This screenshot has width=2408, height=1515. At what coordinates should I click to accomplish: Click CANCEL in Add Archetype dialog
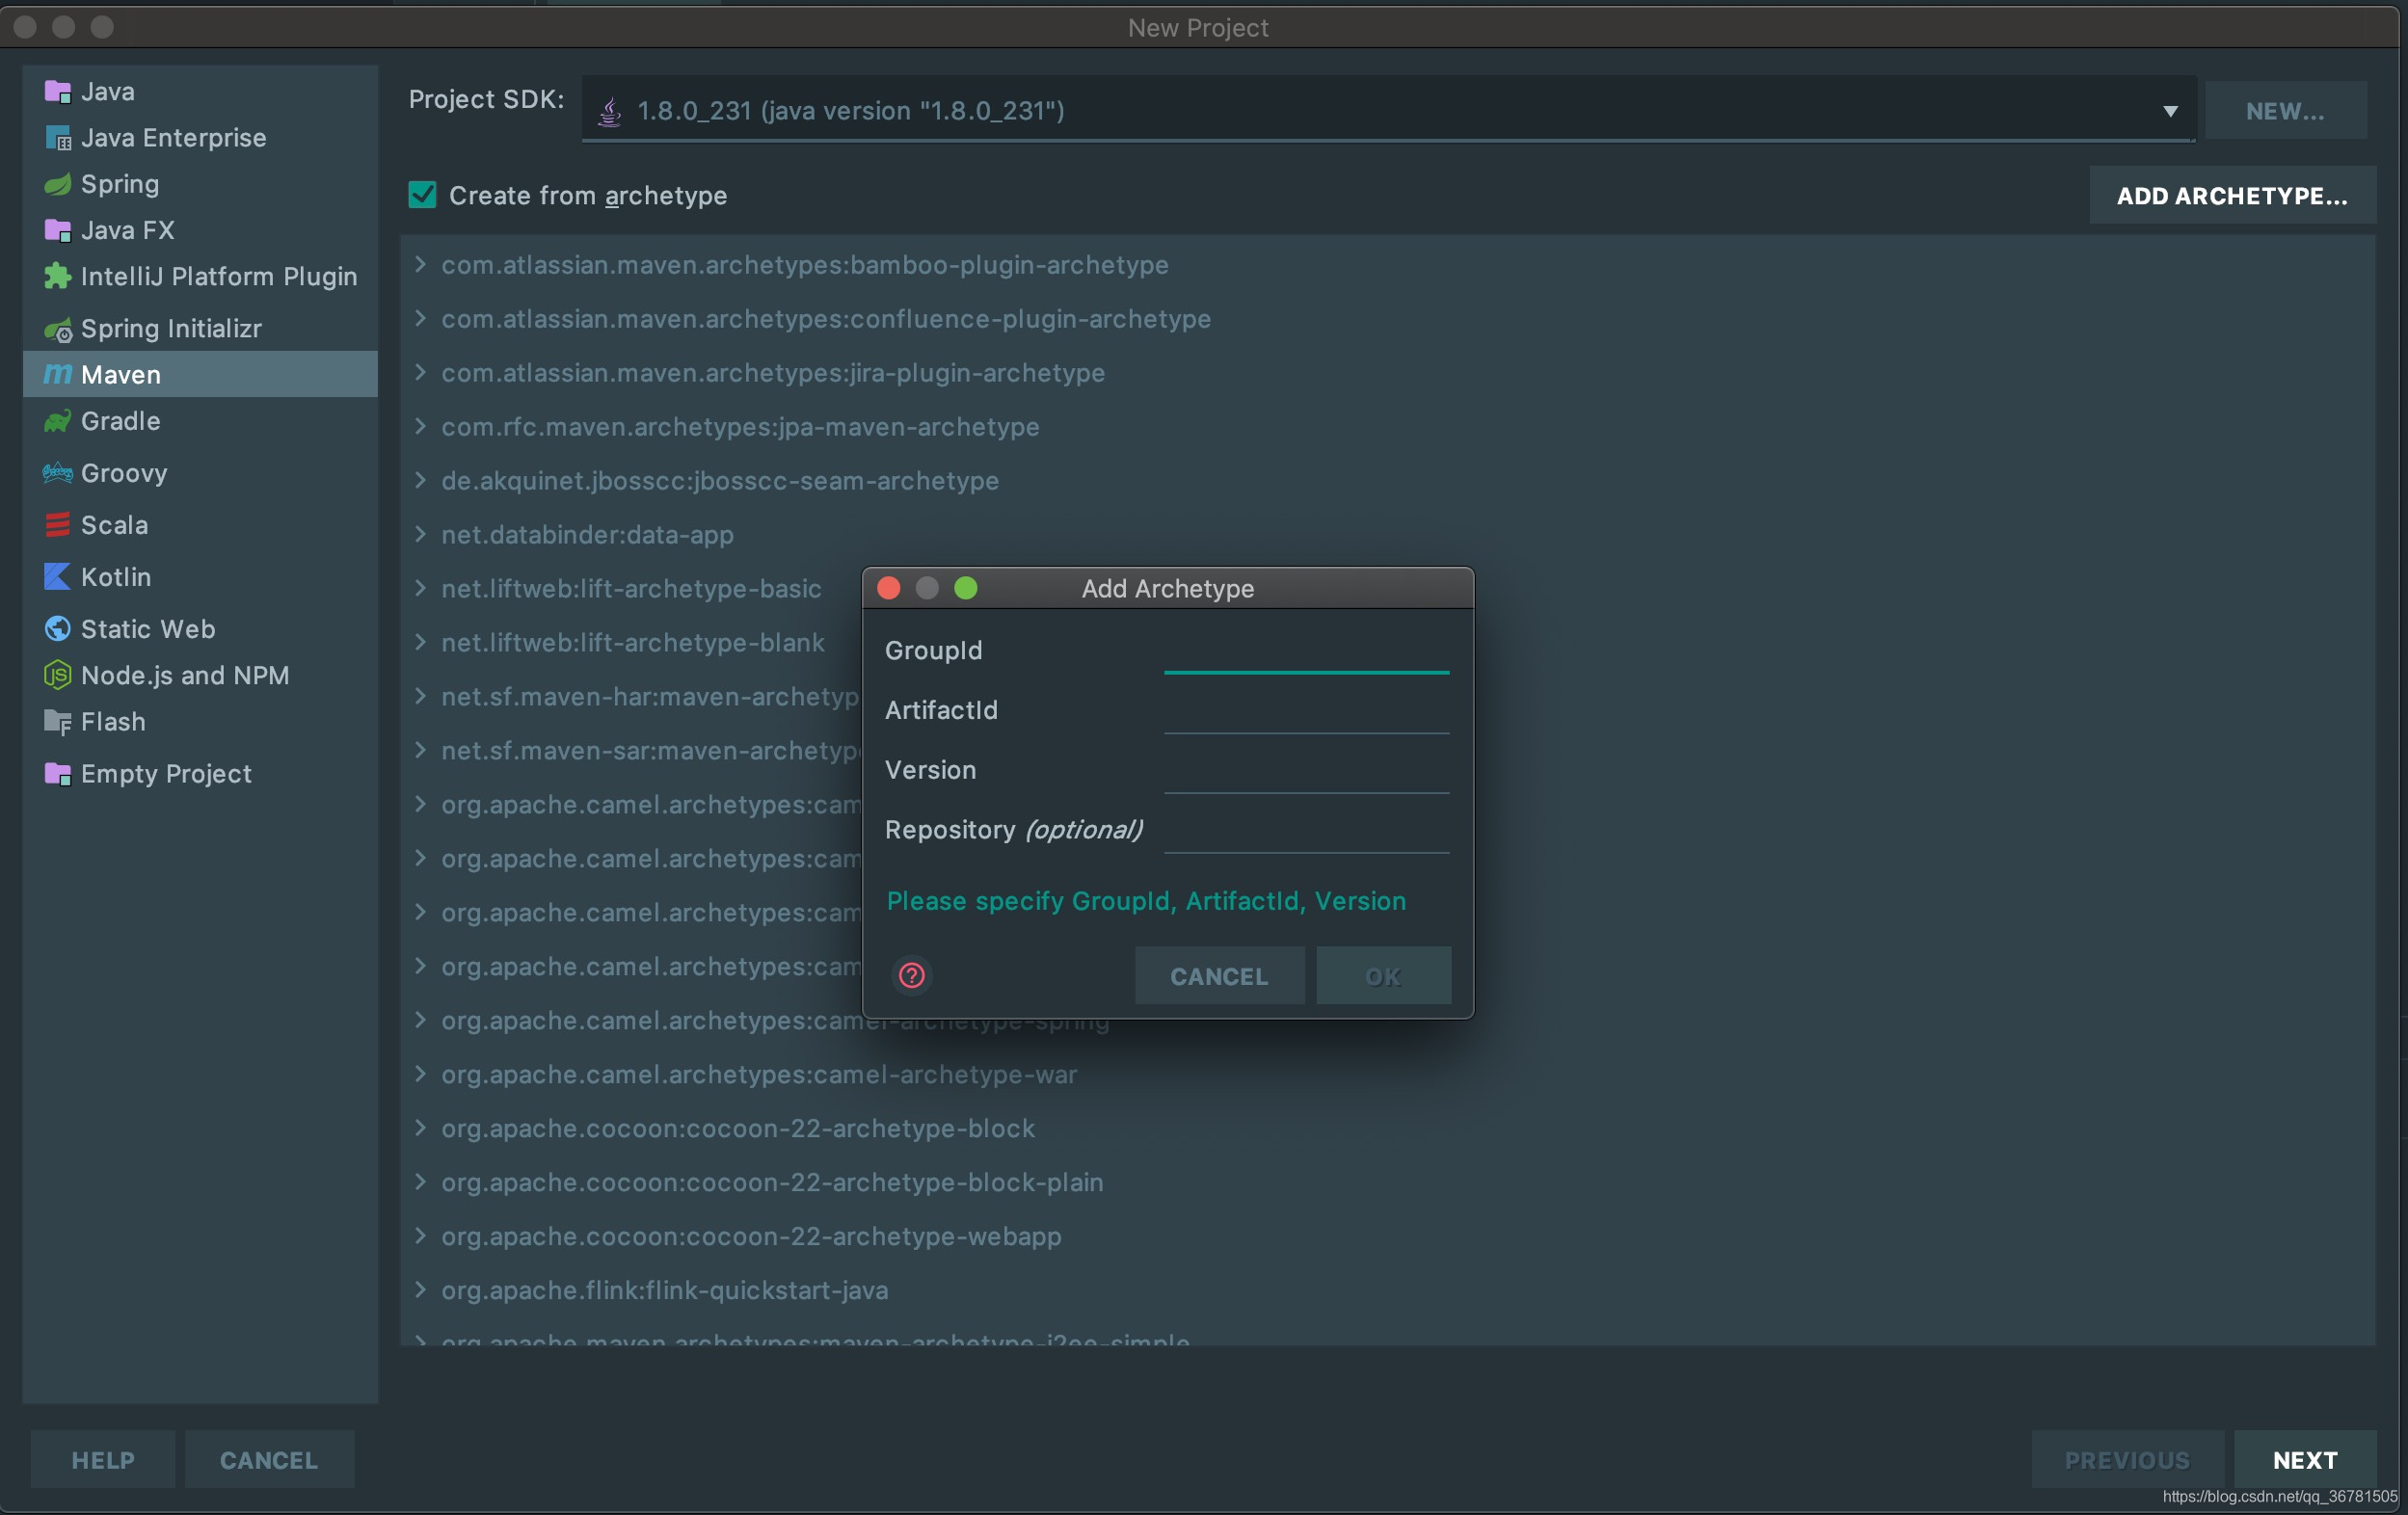tap(1219, 976)
